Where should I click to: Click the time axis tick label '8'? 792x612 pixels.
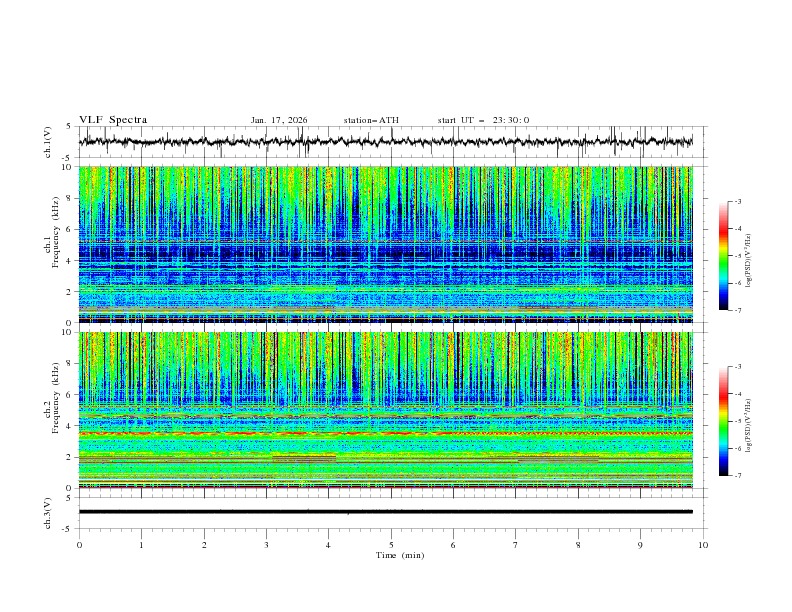click(578, 545)
